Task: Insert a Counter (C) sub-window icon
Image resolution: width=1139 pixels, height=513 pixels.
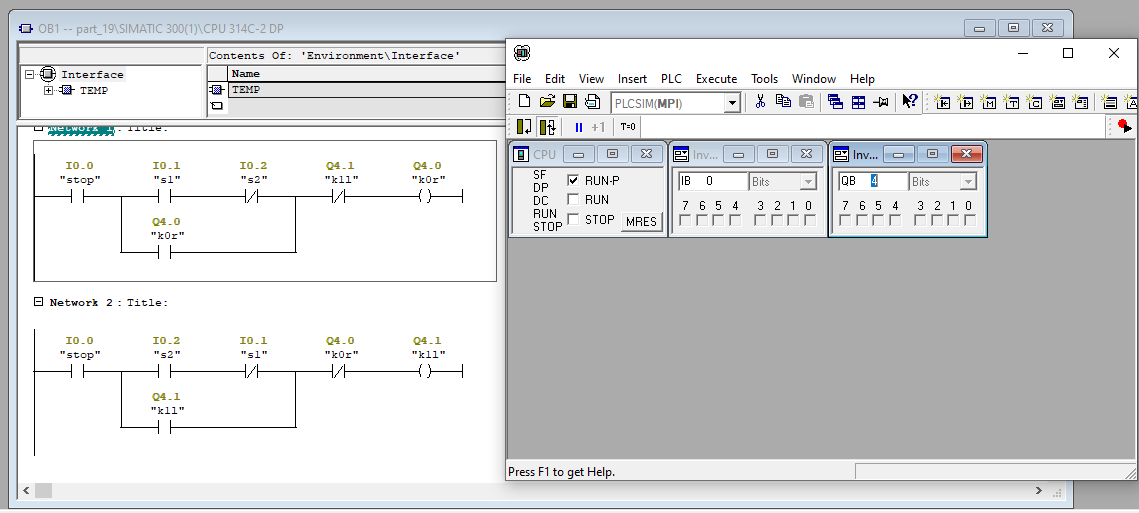Action: [1034, 102]
